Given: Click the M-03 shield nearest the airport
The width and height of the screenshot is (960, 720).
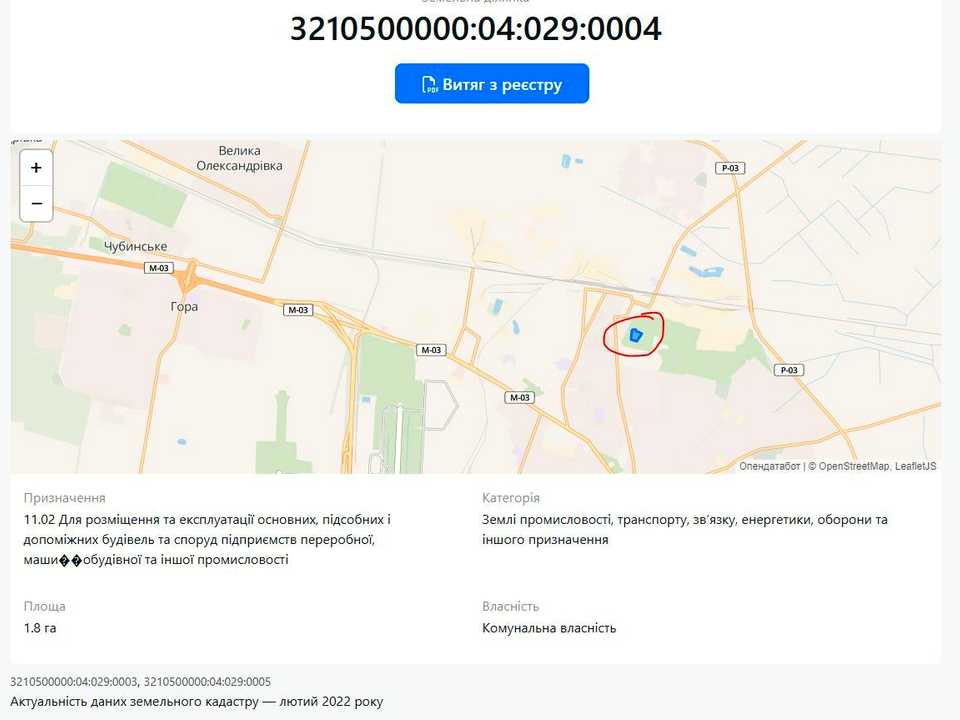Looking at the screenshot, I should coord(431,350).
